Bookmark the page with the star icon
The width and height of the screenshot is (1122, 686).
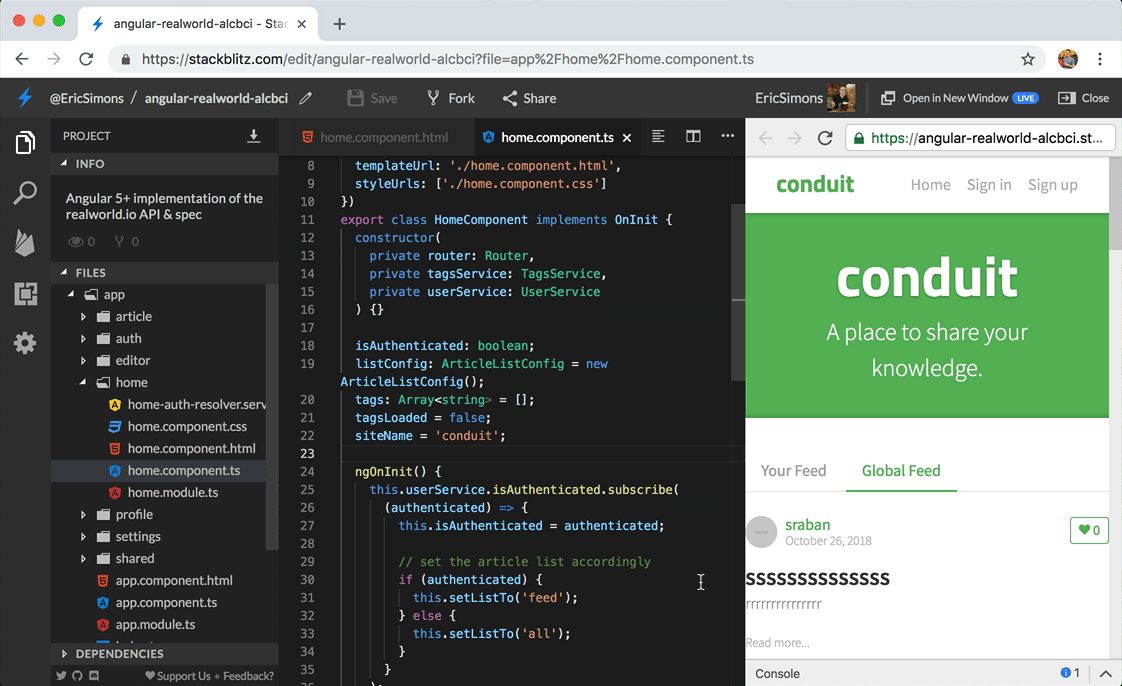coord(1028,59)
